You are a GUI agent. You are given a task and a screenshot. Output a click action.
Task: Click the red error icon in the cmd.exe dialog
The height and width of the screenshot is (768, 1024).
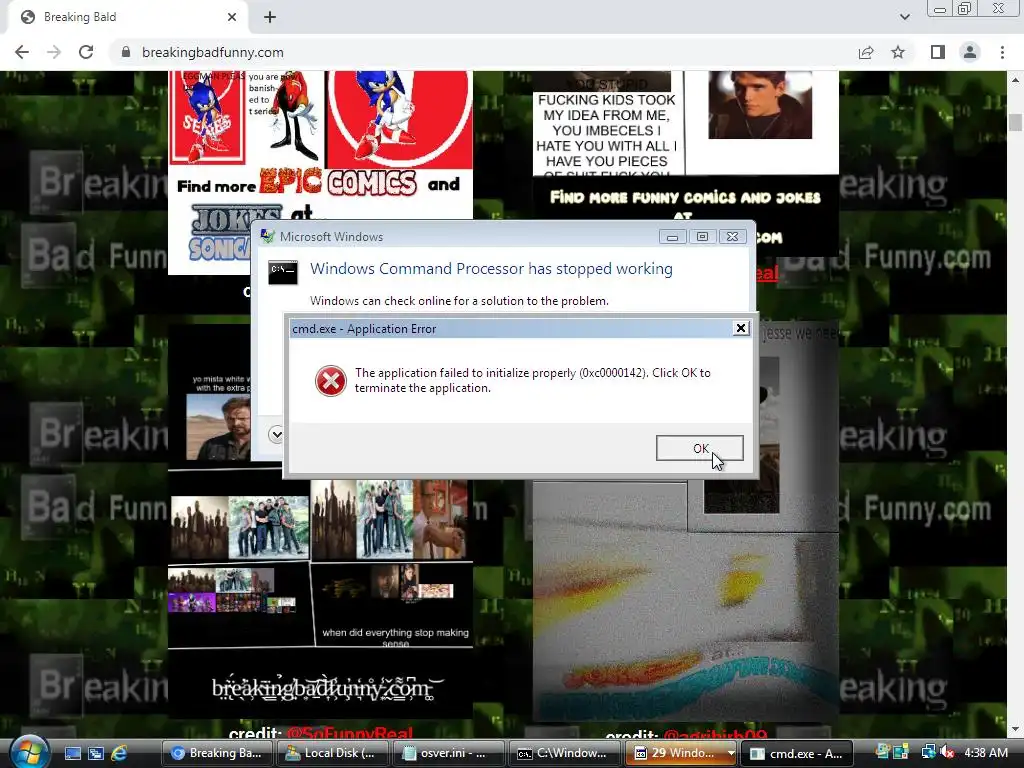point(330,381)
